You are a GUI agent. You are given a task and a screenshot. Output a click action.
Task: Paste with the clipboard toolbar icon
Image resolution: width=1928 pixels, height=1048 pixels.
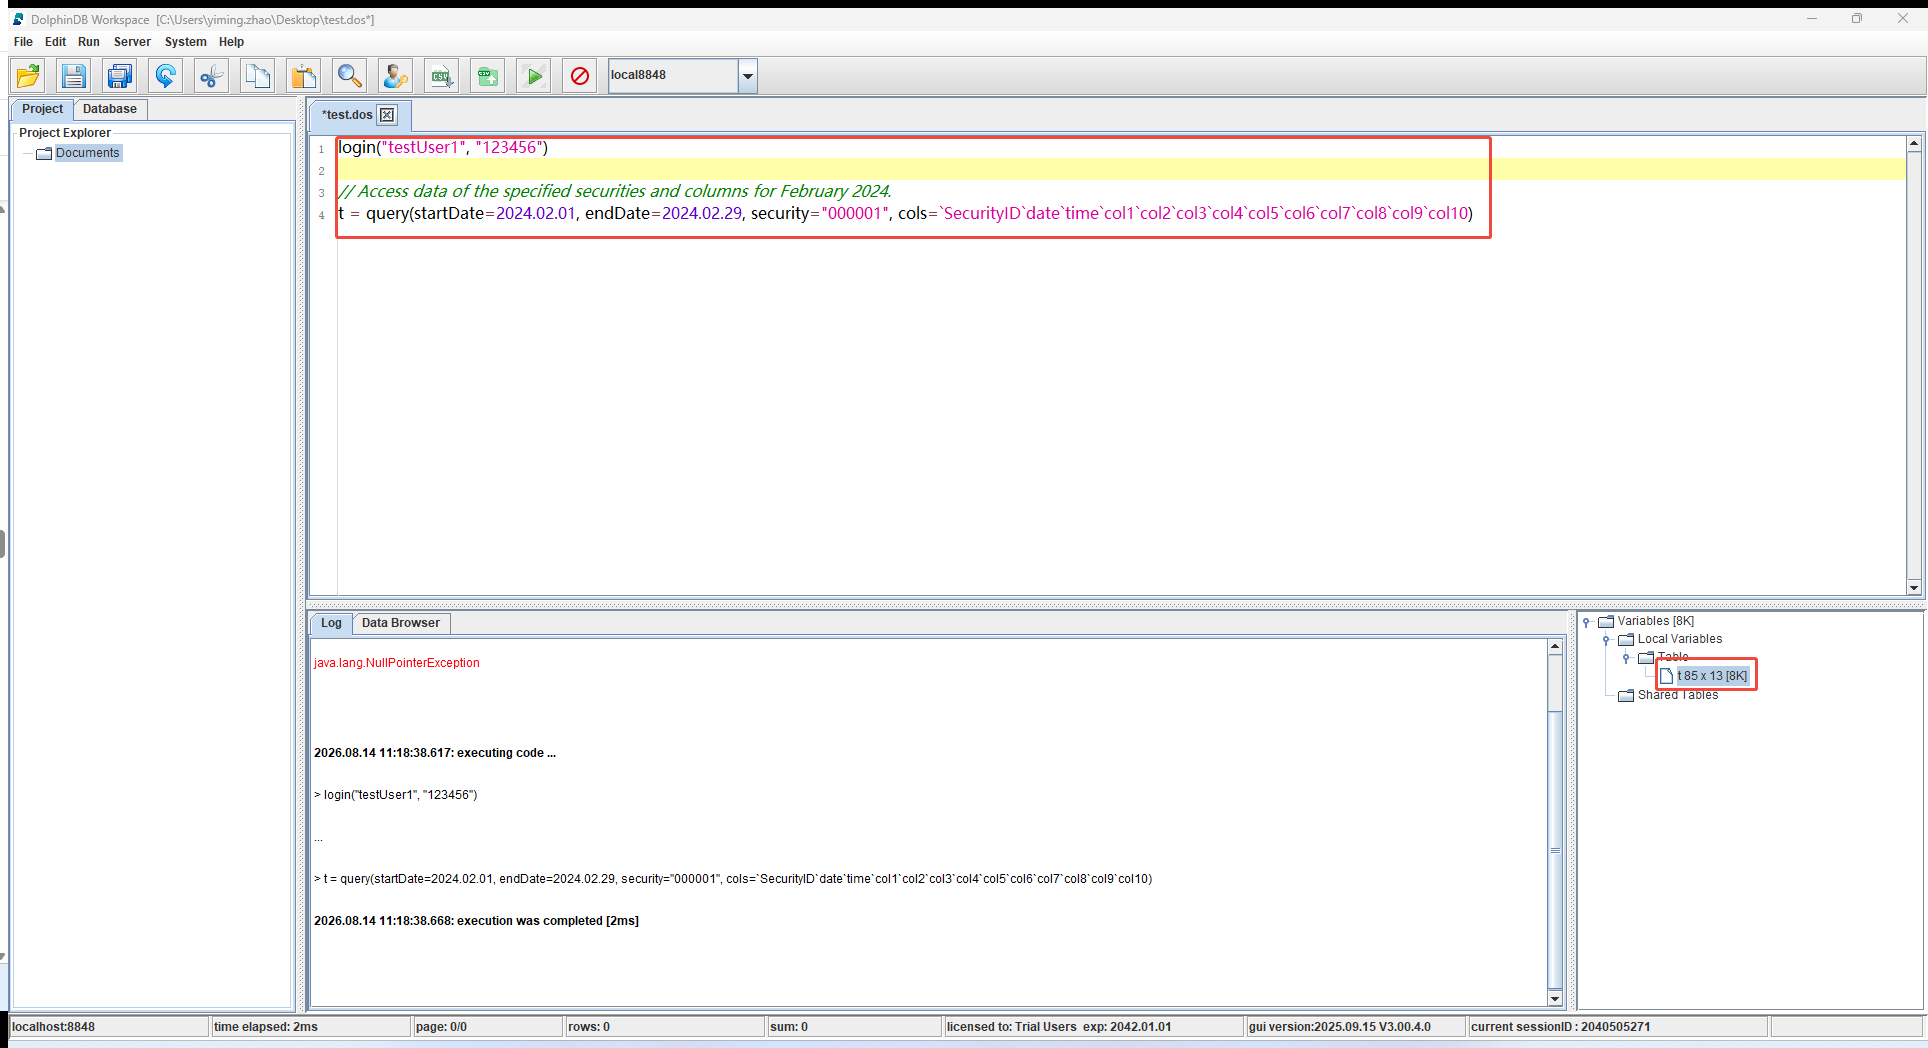(304, 76)
